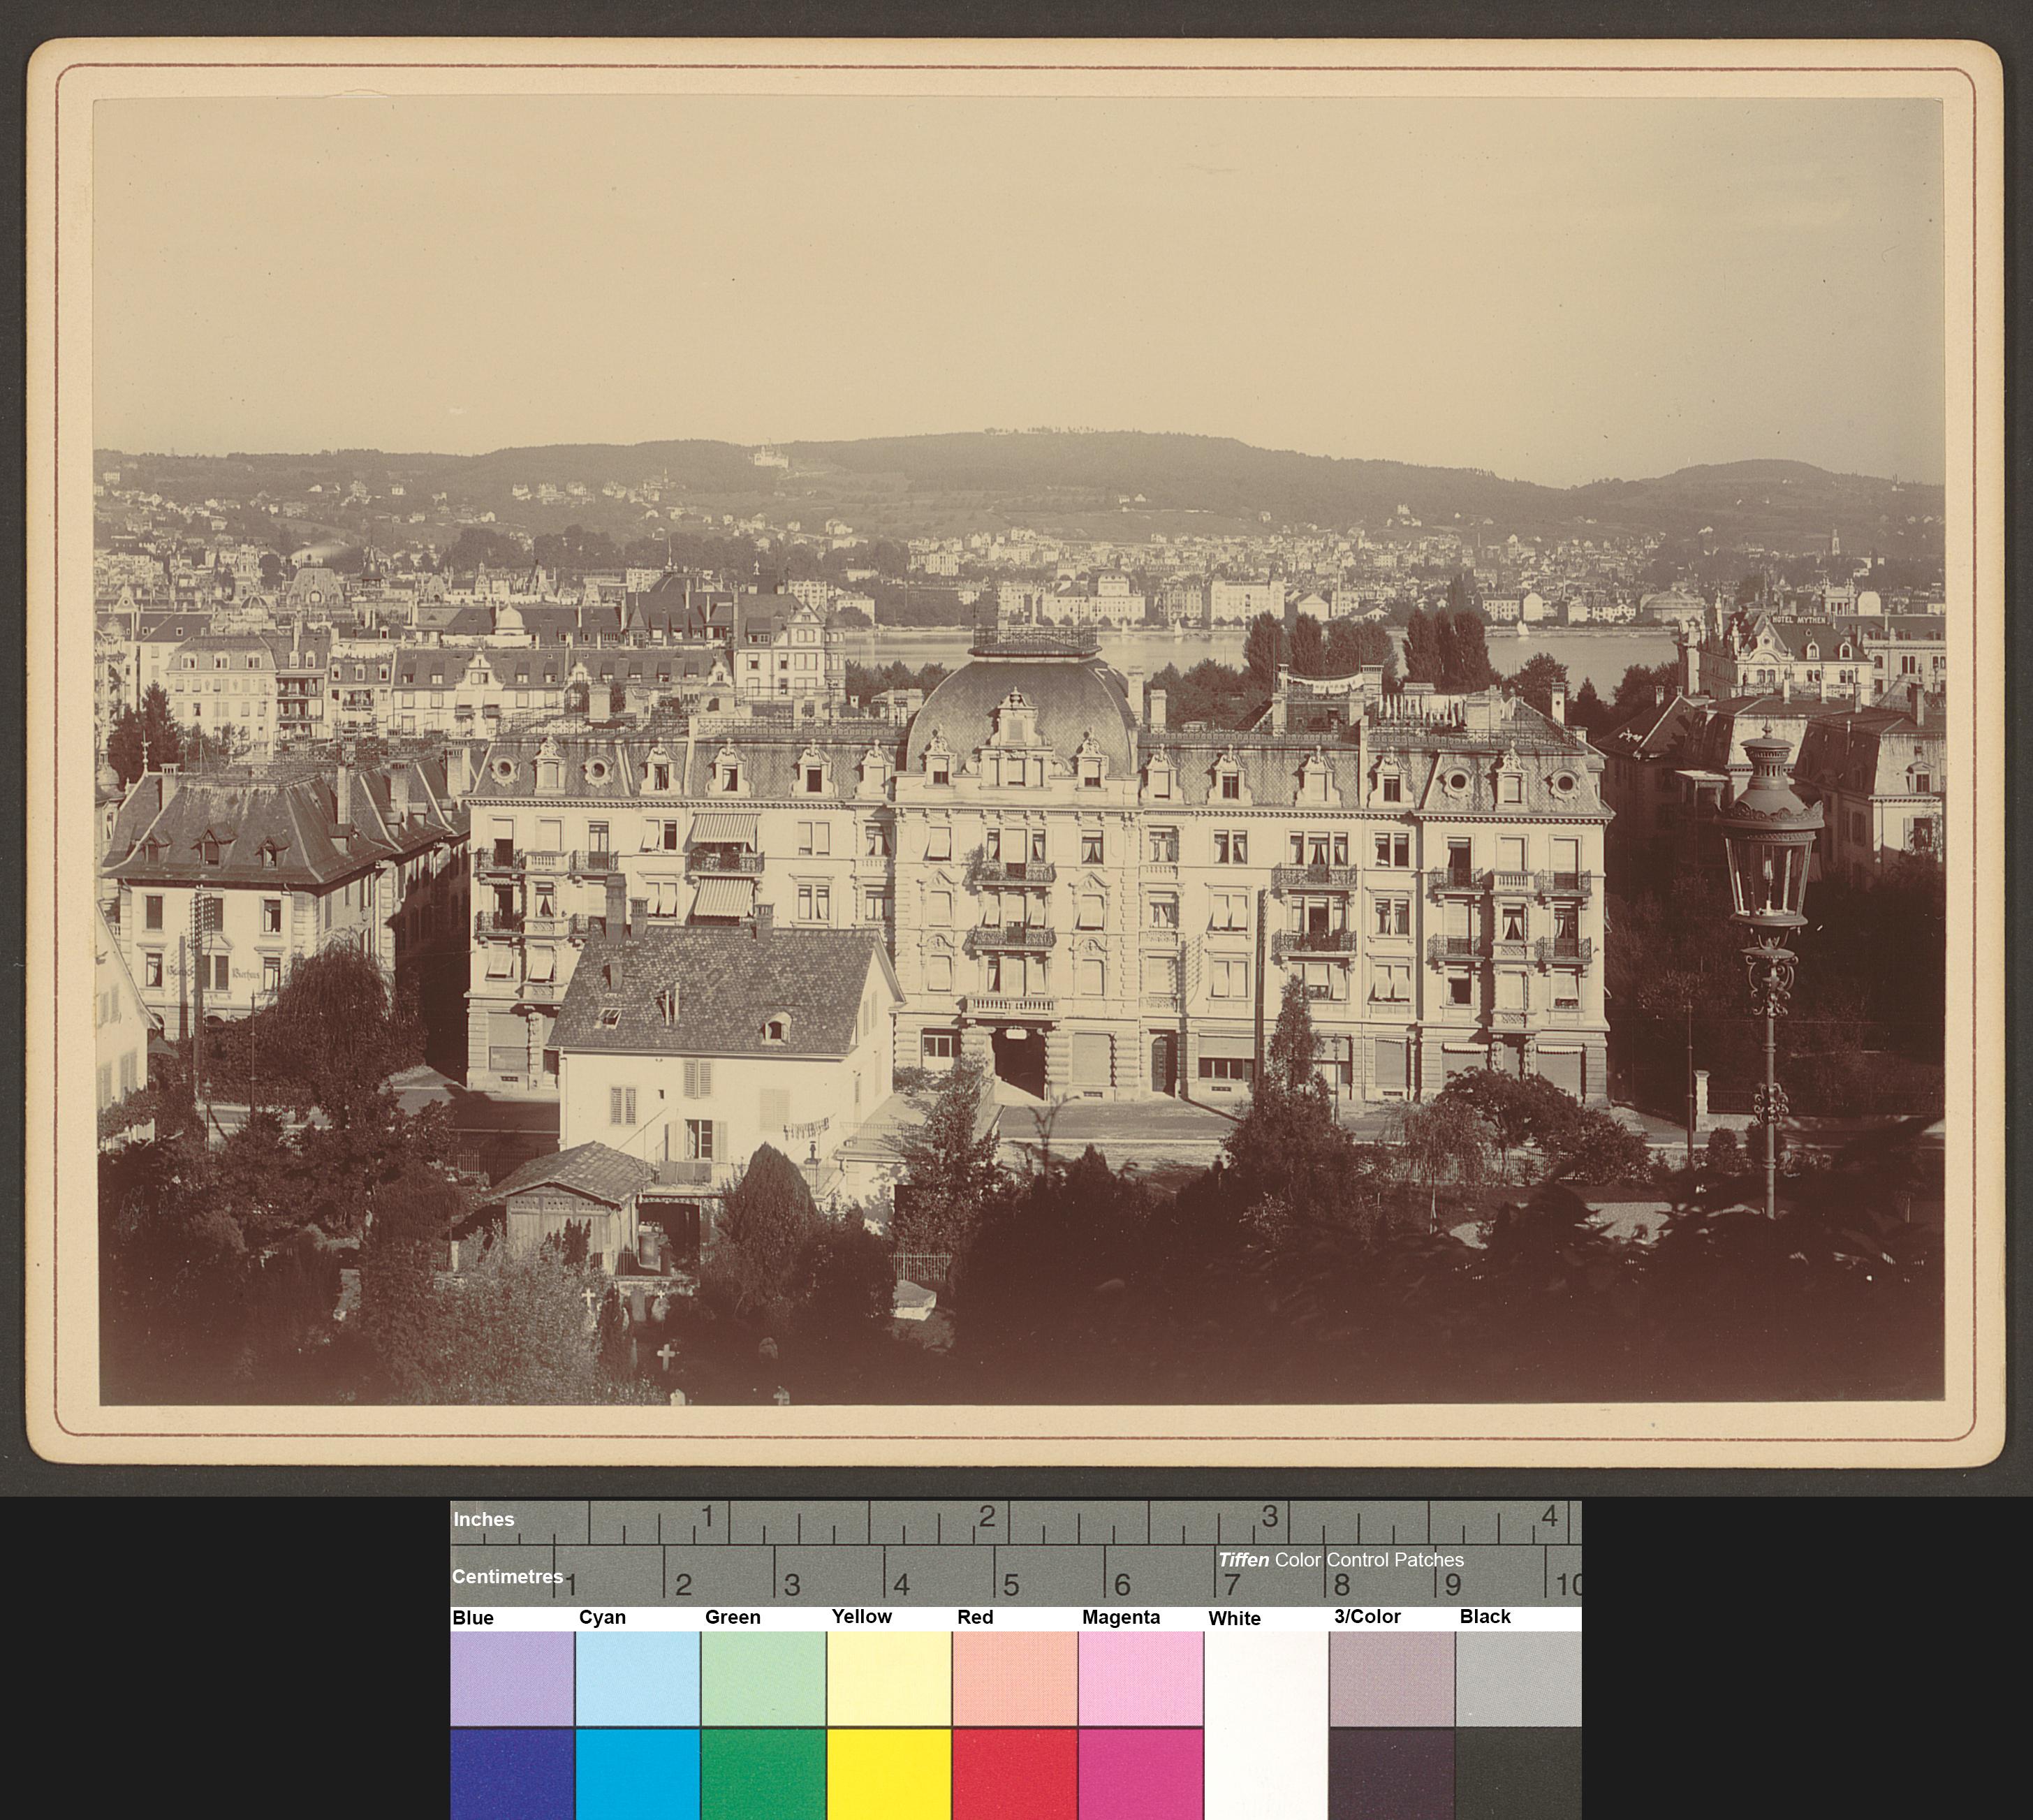The image size is (2033, 1820).
Task: Click the 'Inches' ruler label
Action: pyautogui.click(x=483, y=1520)
